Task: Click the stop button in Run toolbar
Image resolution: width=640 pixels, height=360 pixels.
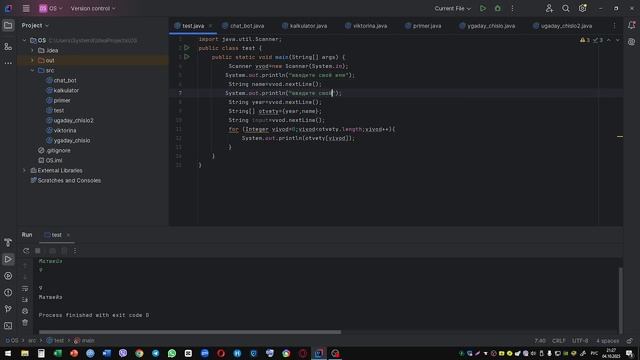Action: coord(38,251)
